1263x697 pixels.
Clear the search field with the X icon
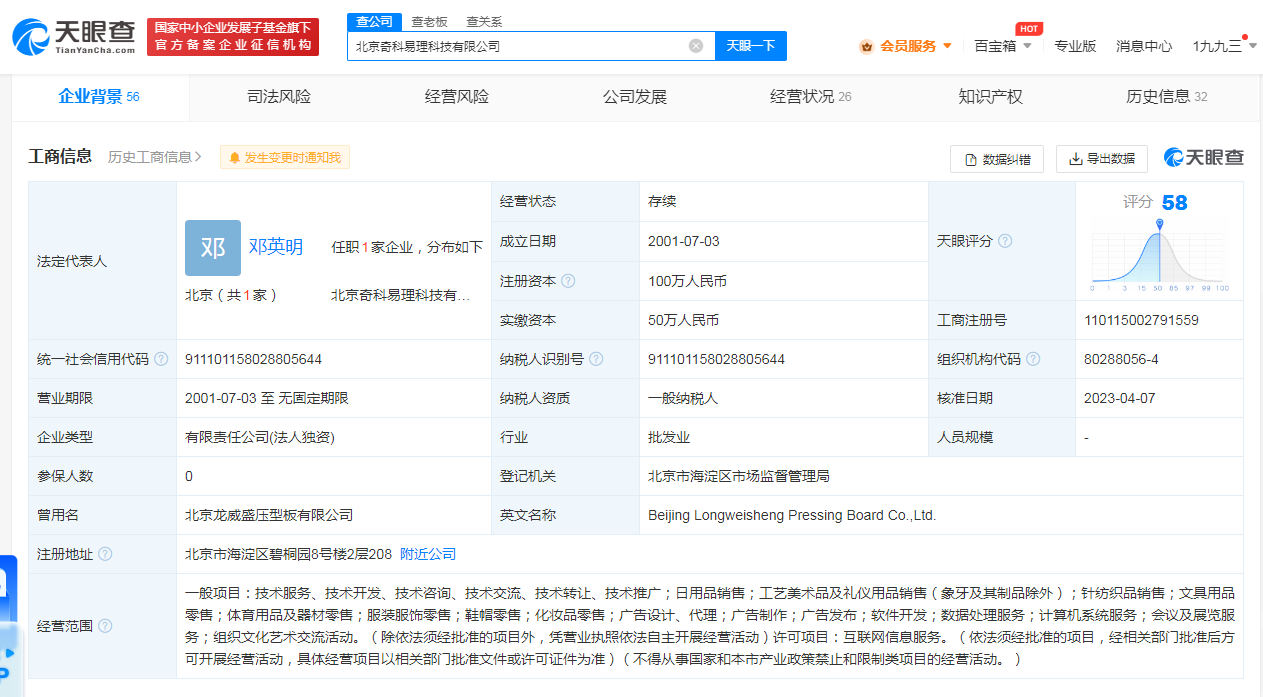click(x=696, y=46)
